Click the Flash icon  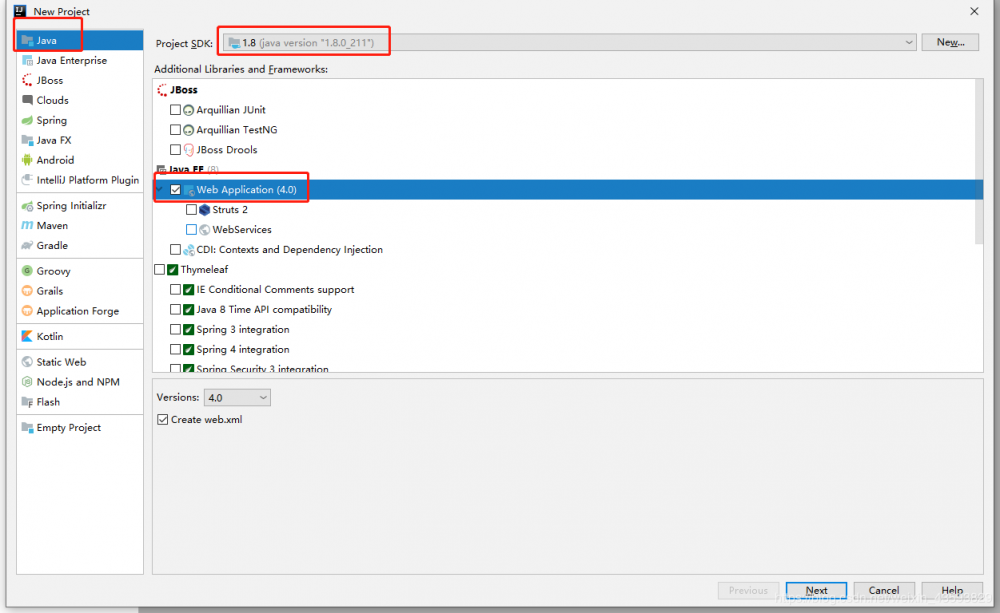pos(27,402)
